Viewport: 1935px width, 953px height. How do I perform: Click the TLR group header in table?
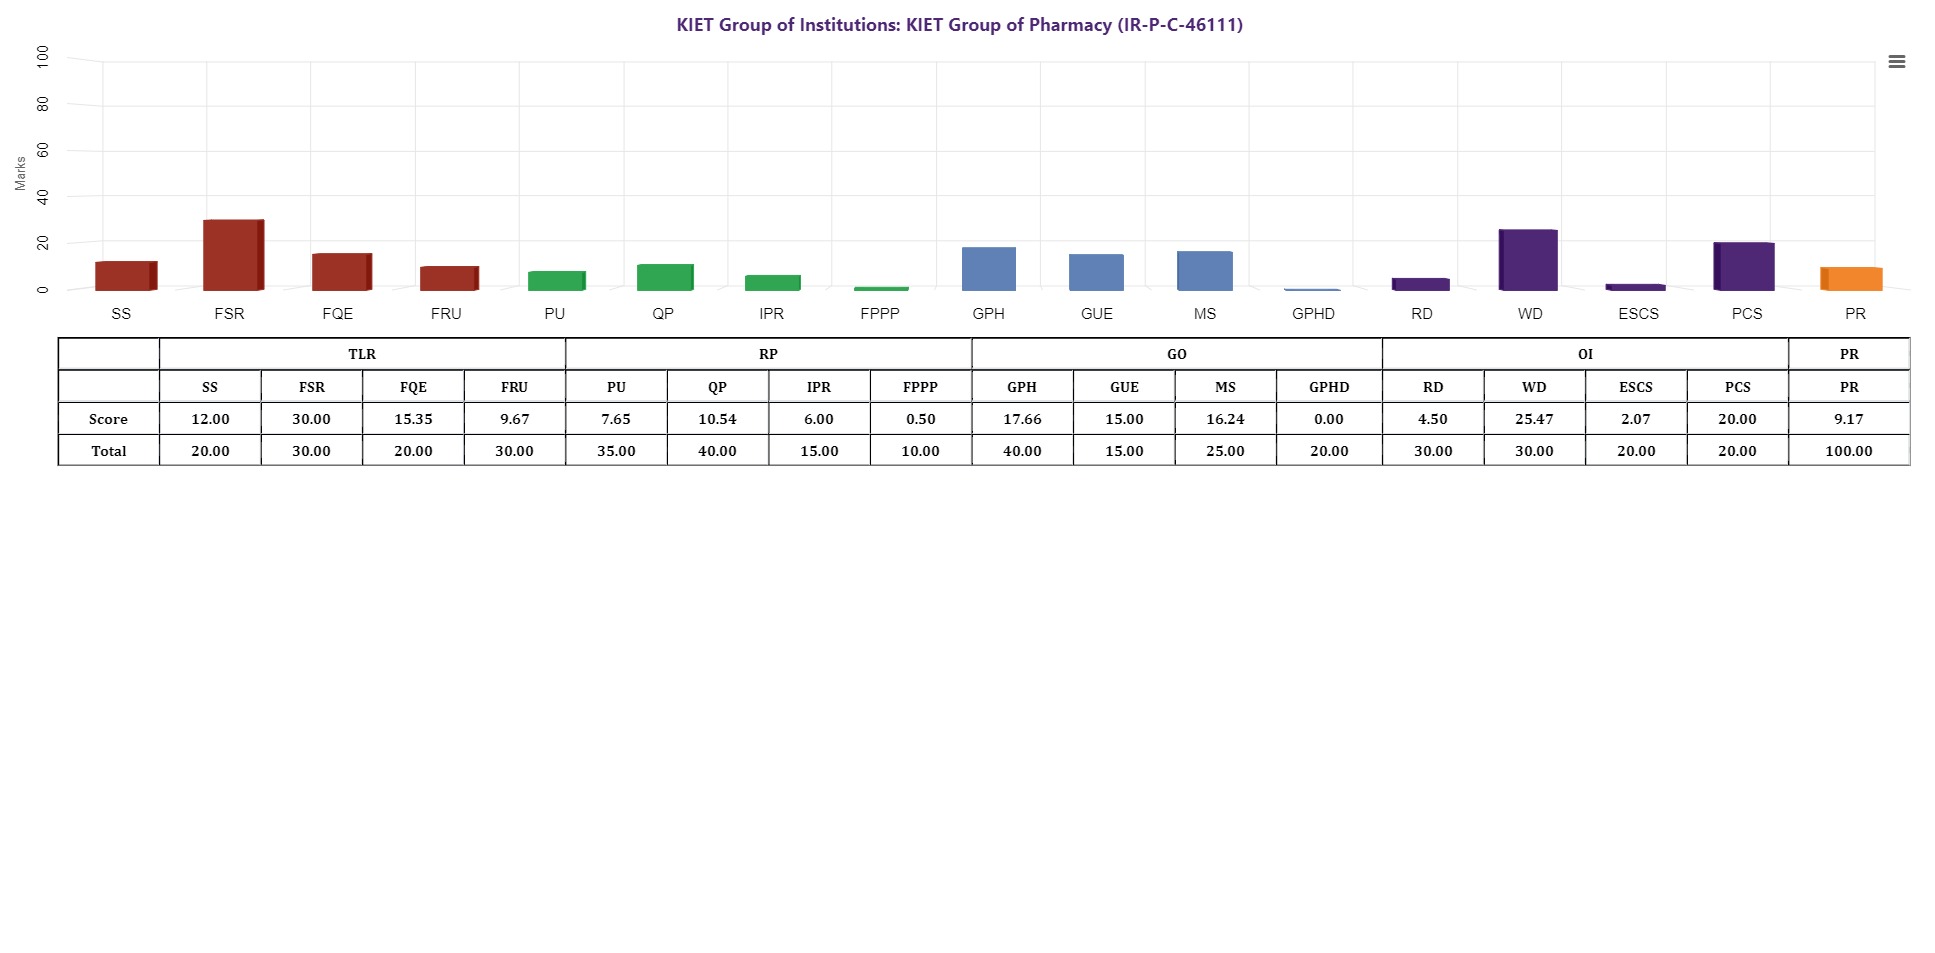[x=362, y=354]
